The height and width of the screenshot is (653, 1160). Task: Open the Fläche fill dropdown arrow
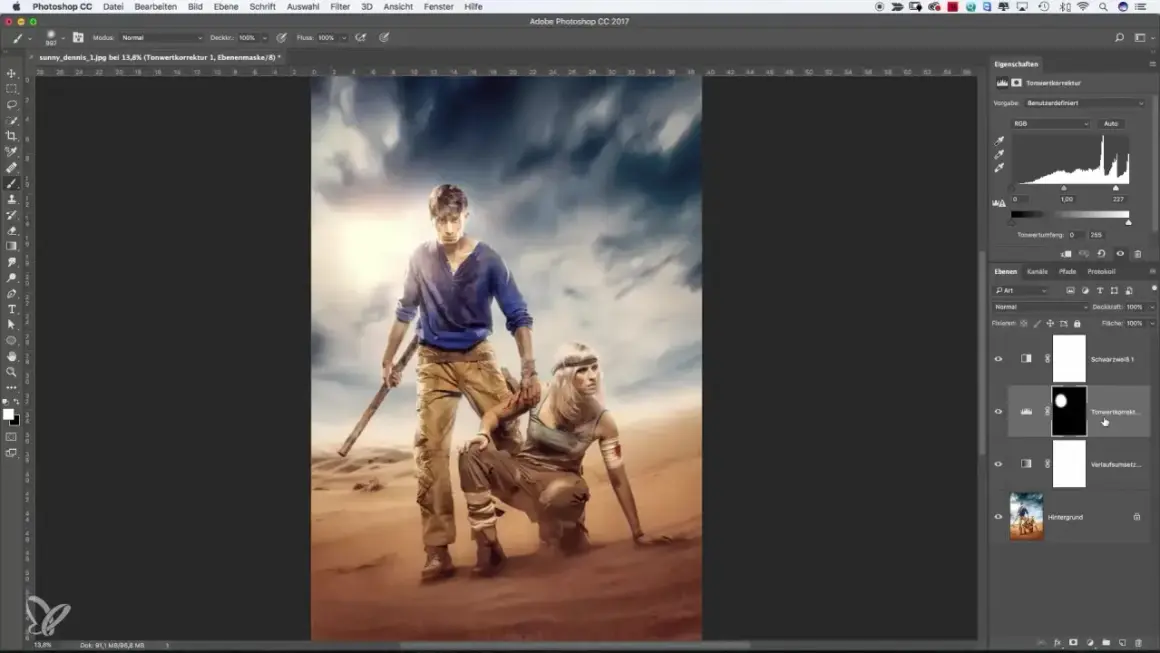click(1152, 323)
